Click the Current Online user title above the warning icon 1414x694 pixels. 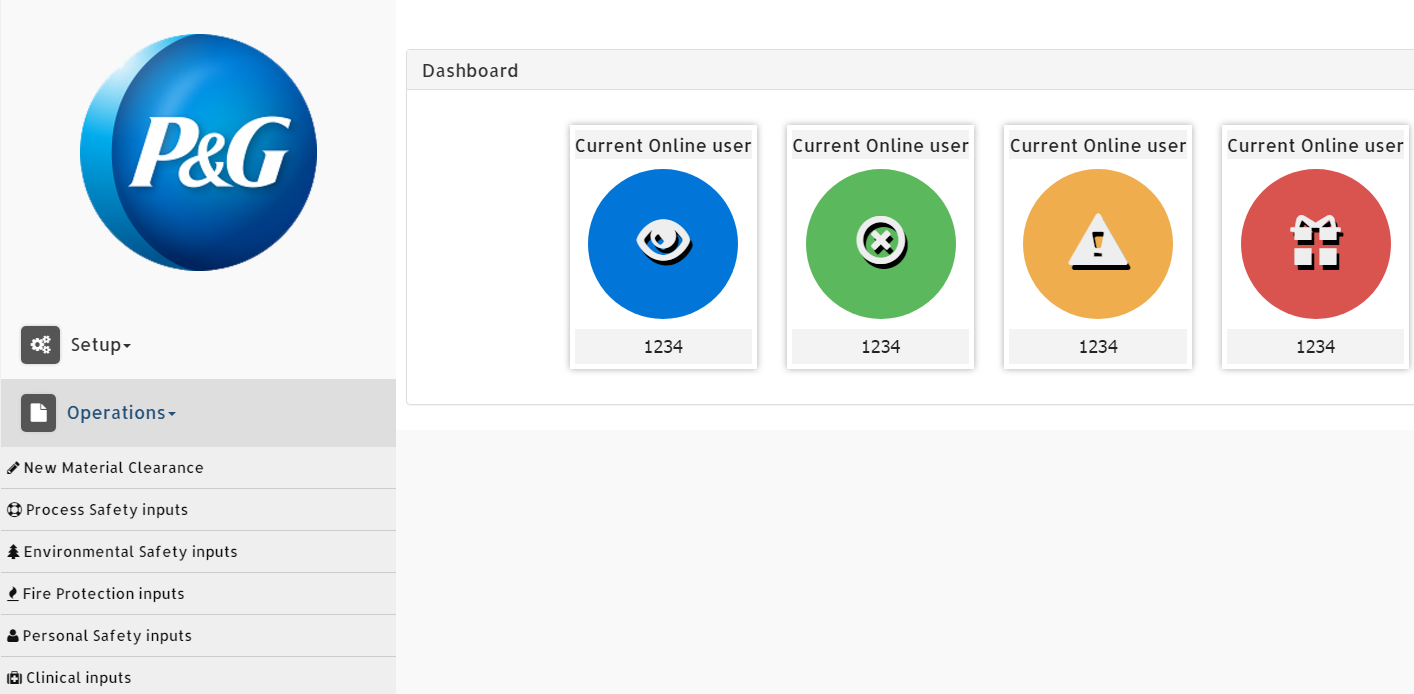coord(1098,145)
